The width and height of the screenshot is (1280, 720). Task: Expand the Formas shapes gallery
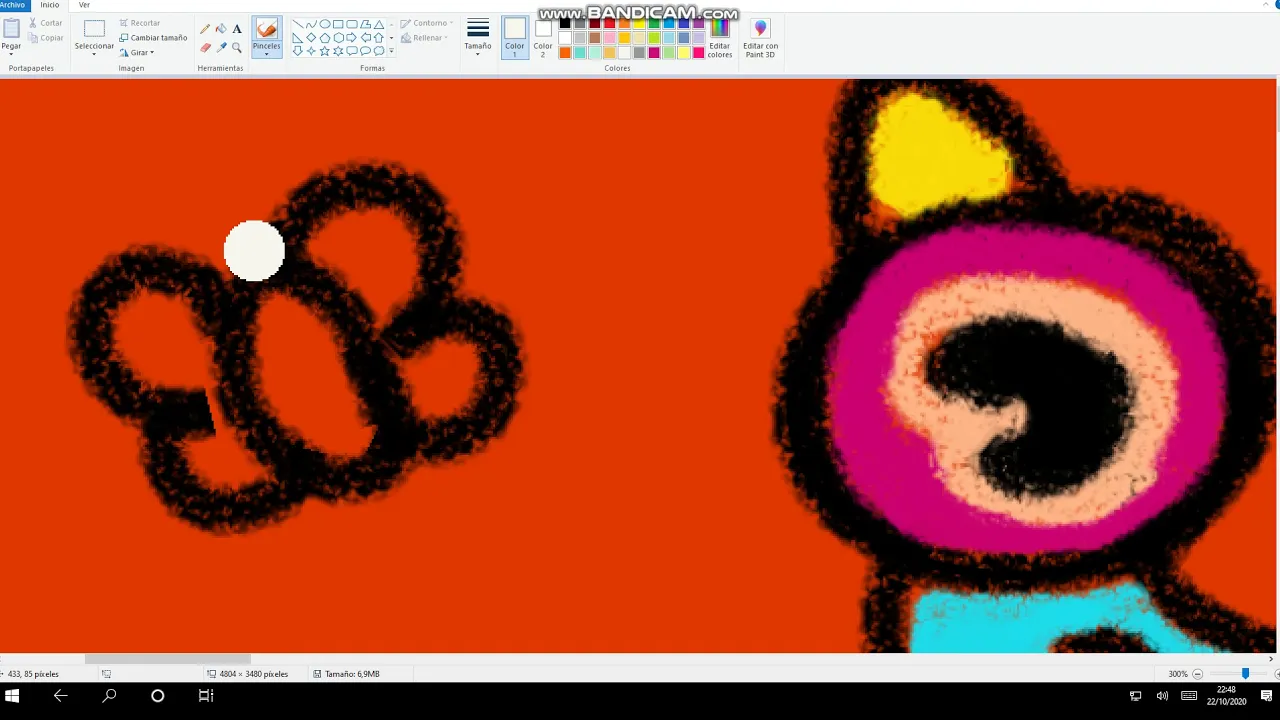391,51
